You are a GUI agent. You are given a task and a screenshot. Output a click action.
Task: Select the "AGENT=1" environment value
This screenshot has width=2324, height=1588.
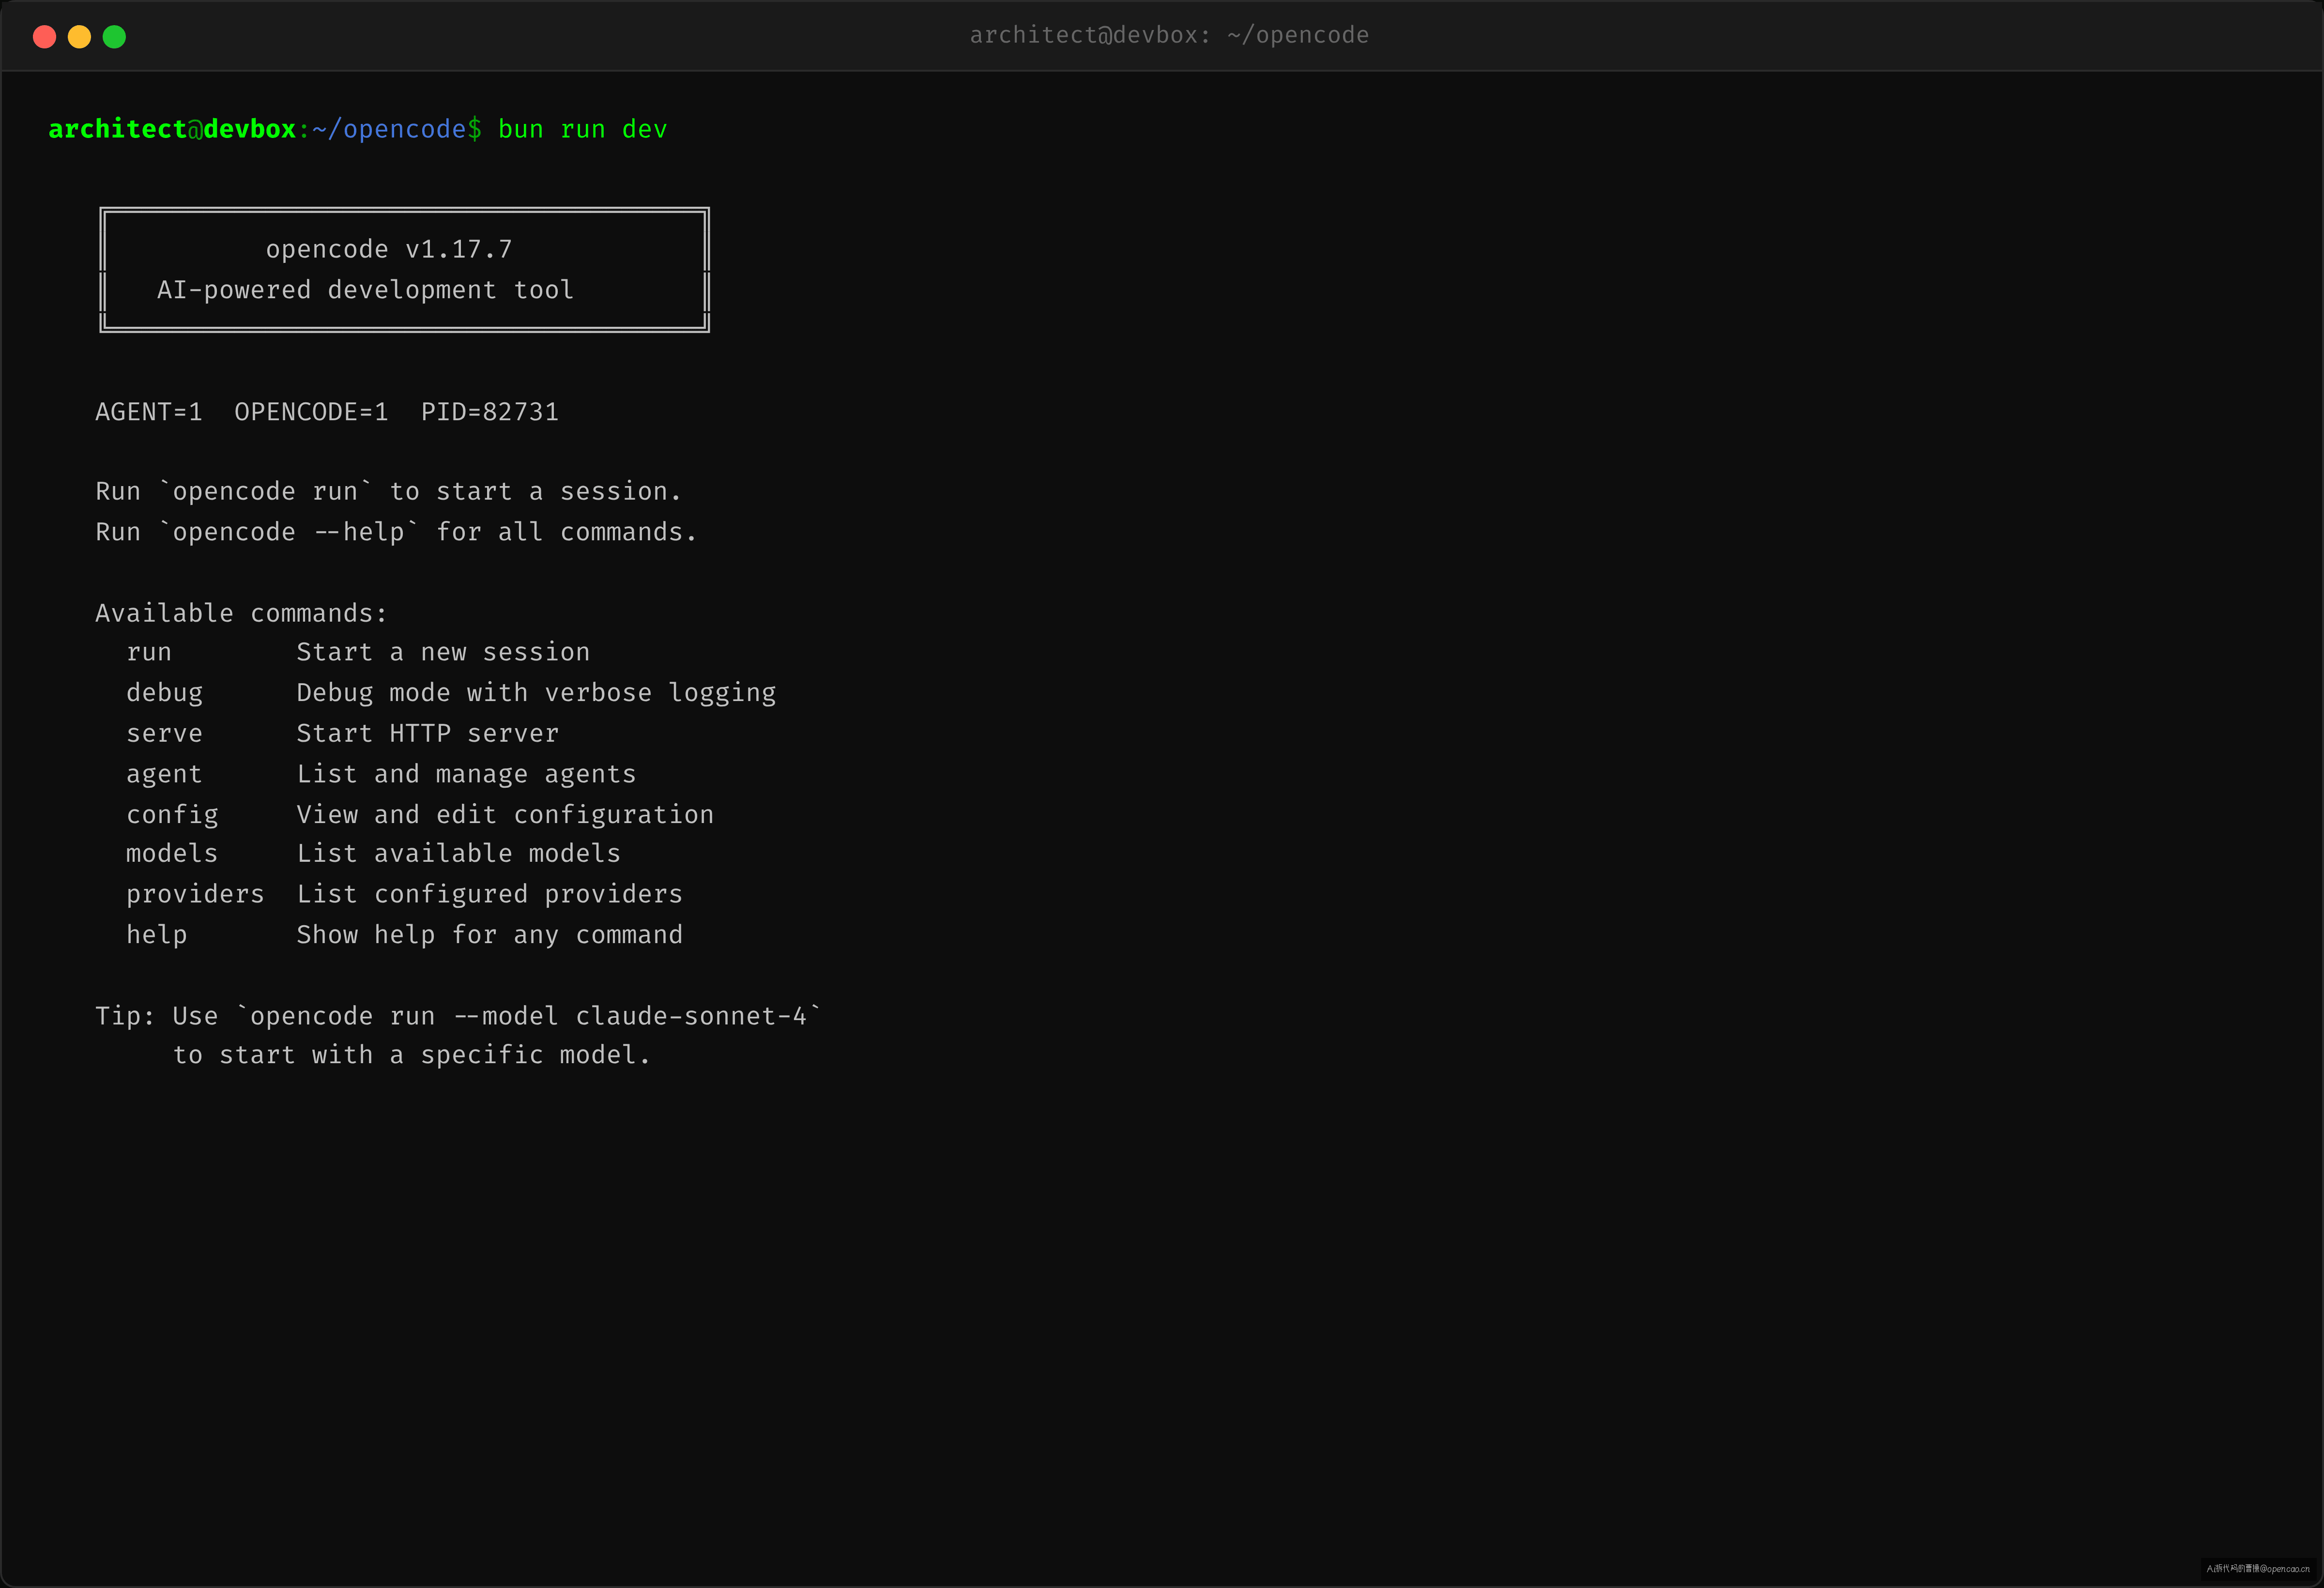149,412
